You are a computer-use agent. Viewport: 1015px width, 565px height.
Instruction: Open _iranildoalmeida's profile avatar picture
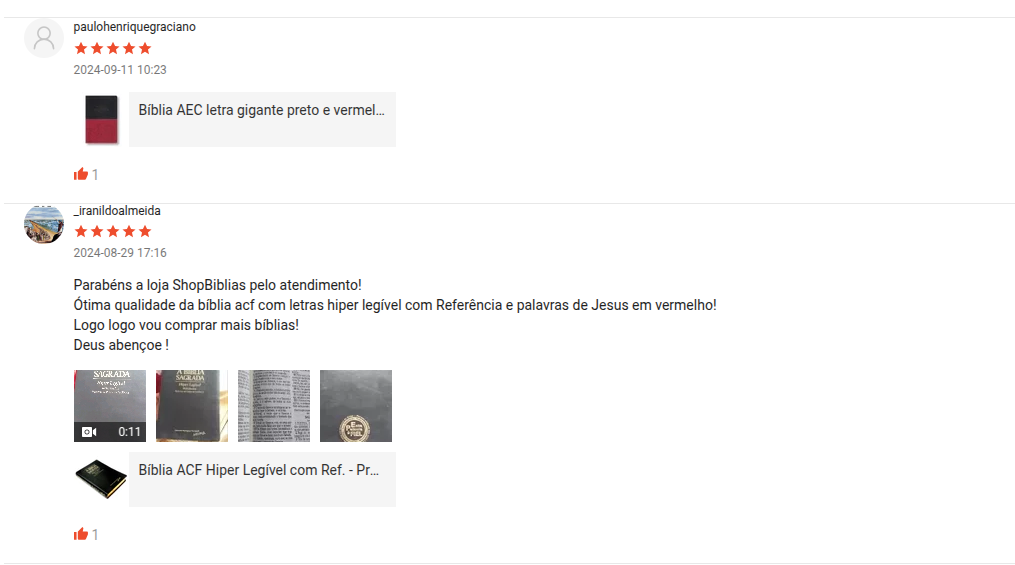coord(44,224)
